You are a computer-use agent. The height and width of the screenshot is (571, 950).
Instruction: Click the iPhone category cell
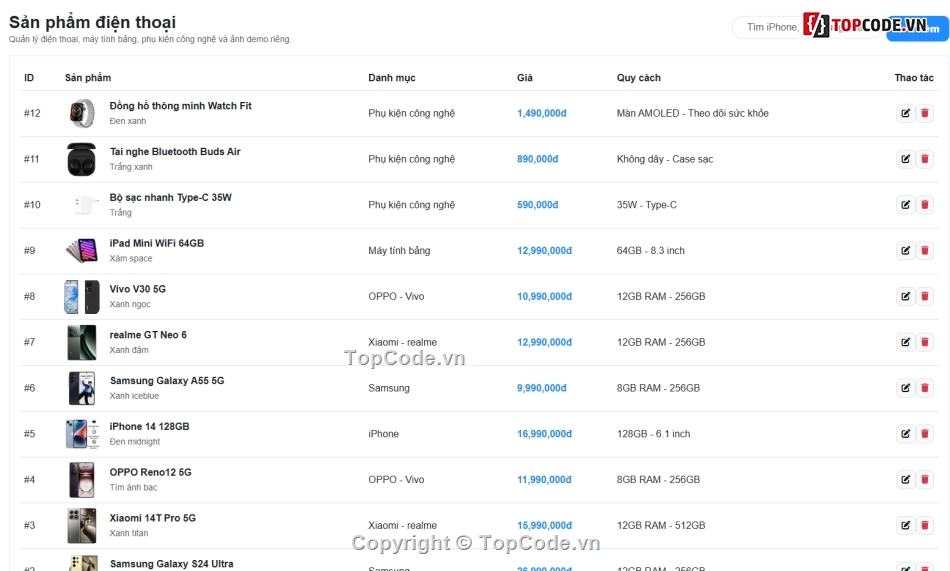point(384,433)
